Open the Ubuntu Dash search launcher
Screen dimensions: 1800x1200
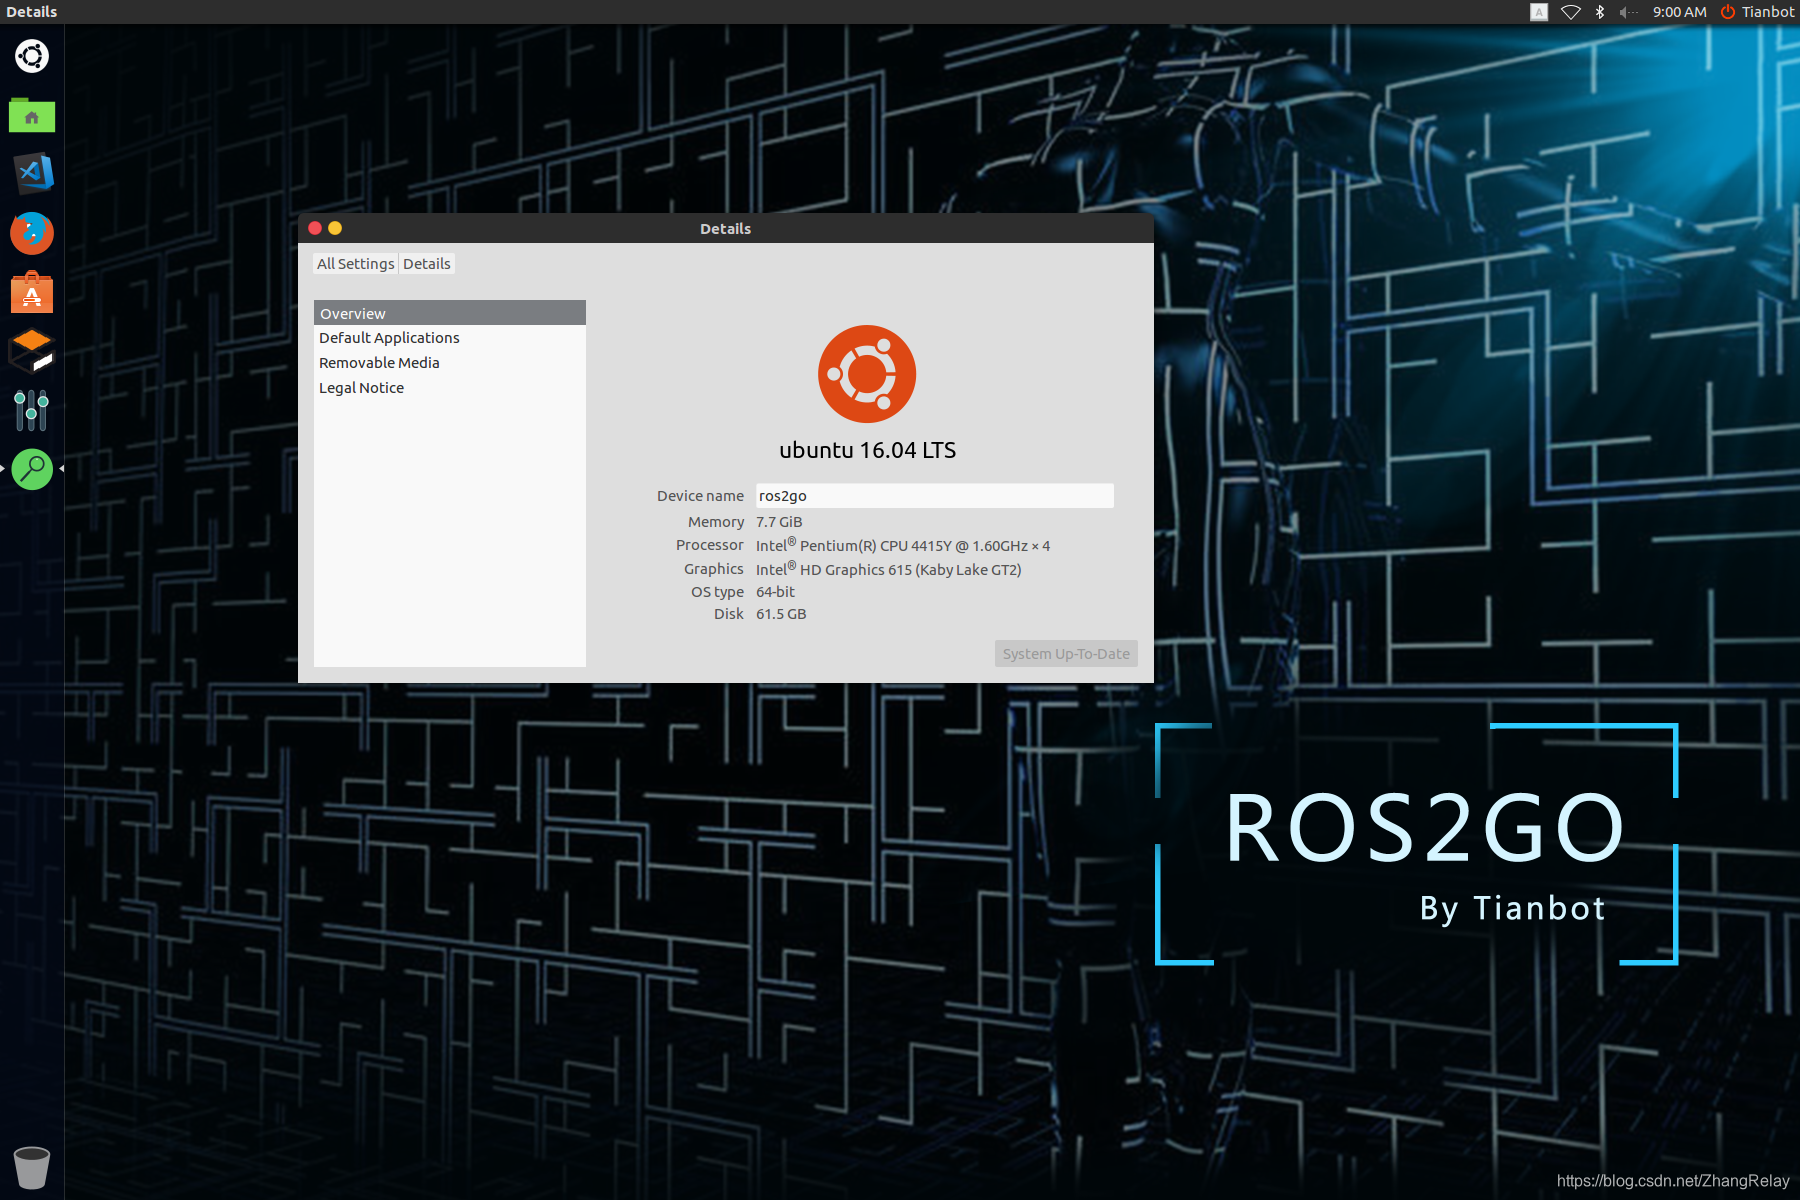click(x=32, y=56)
